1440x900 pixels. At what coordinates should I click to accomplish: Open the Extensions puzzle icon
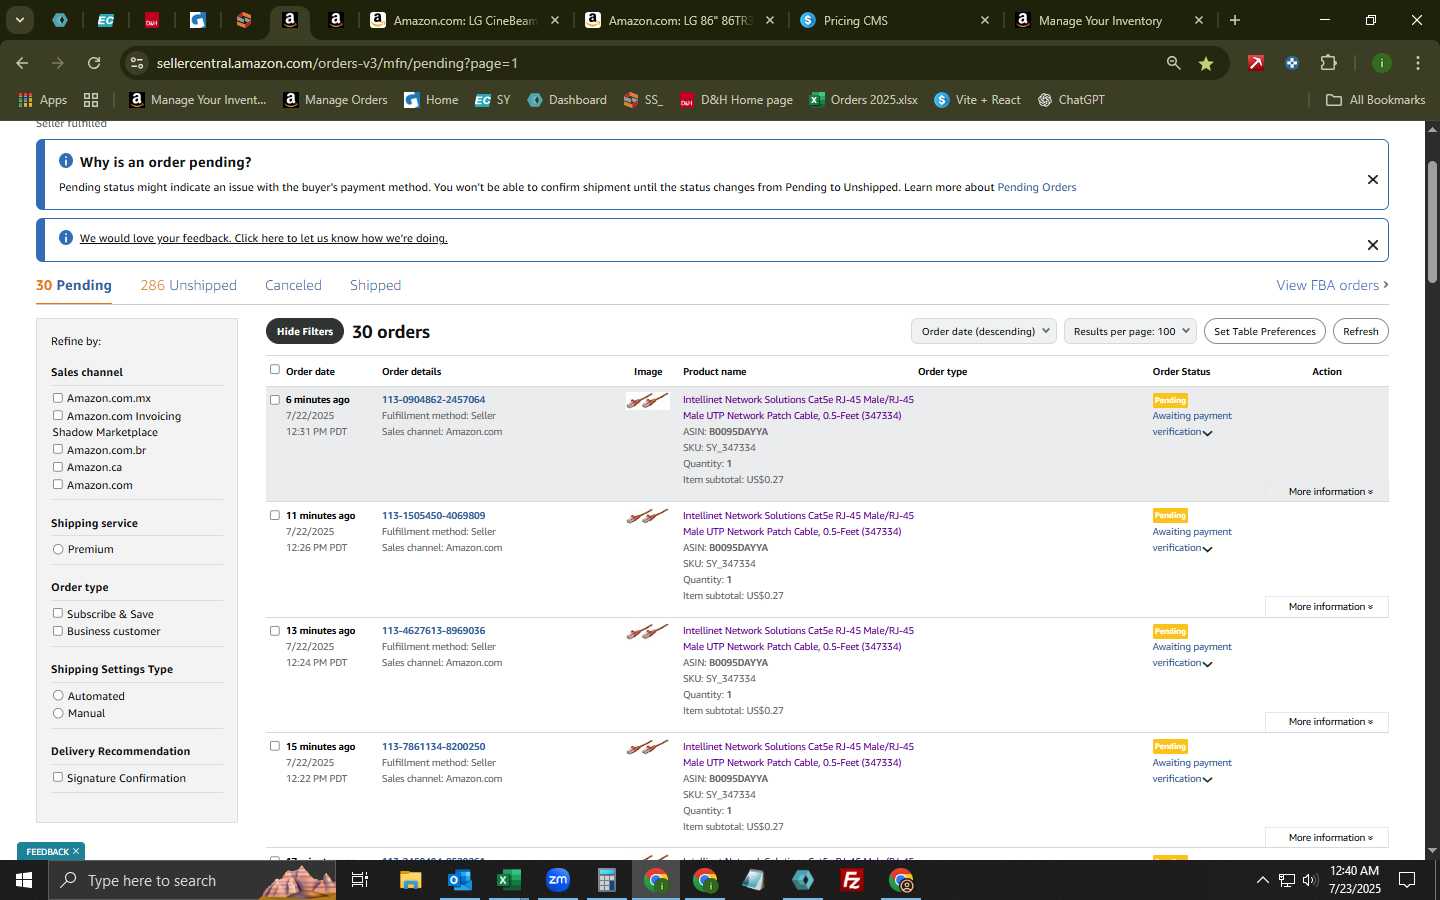[1328, 63]
